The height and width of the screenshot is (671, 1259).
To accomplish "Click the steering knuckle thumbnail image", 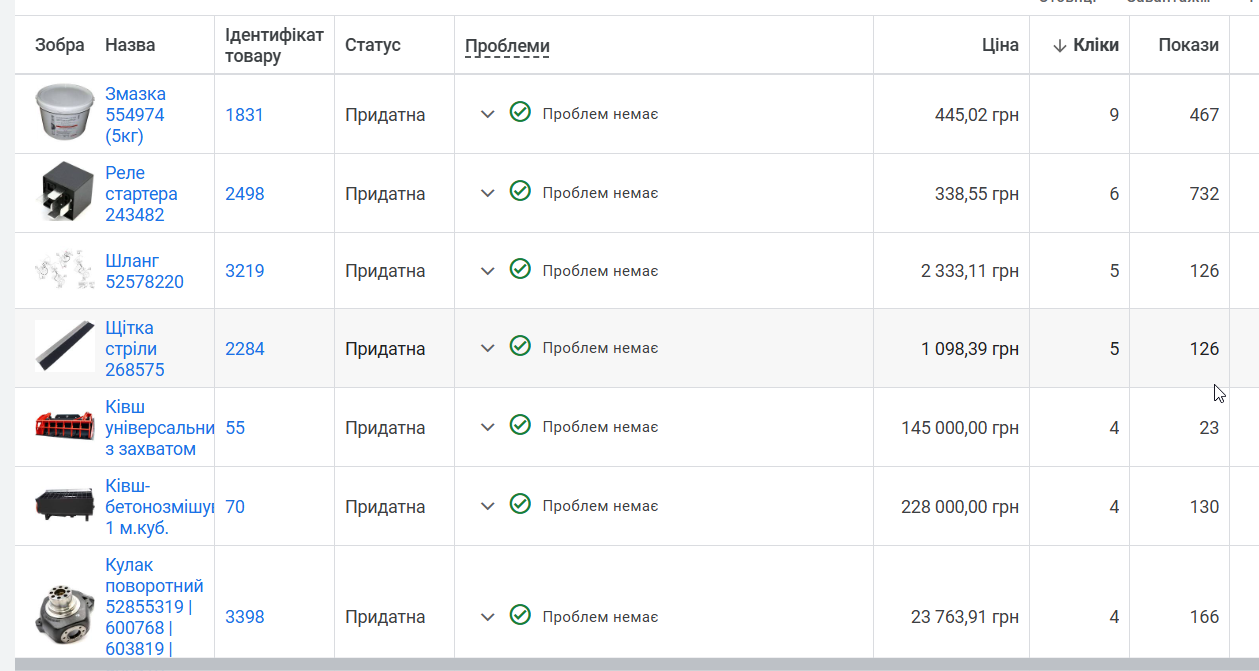I will [66, 616].
